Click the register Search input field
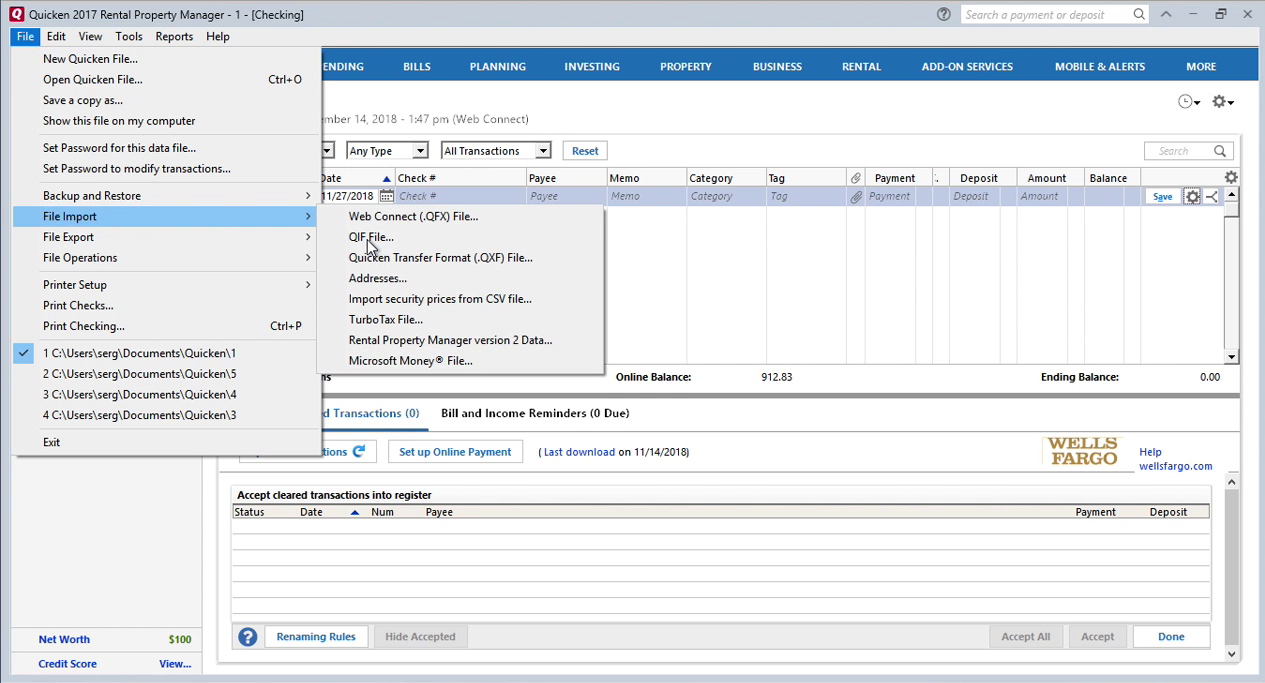 [1178, 151]
